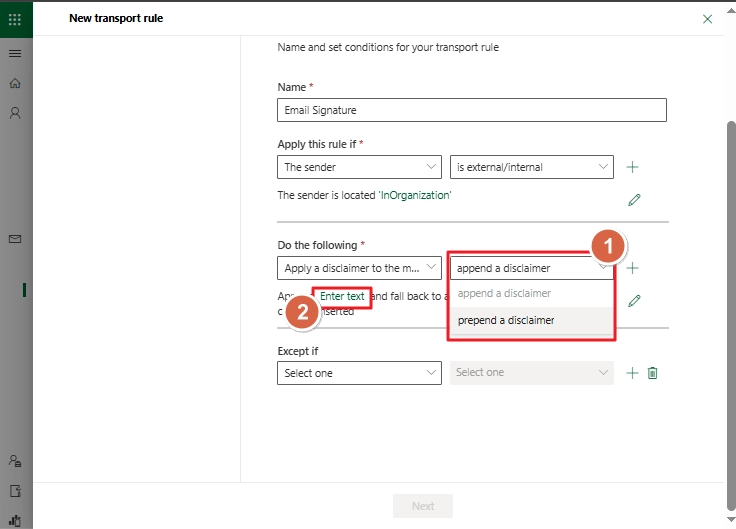Open the disabled second 'Select one' dropdown
Viewport: 736px width, 529px height.
532,373
